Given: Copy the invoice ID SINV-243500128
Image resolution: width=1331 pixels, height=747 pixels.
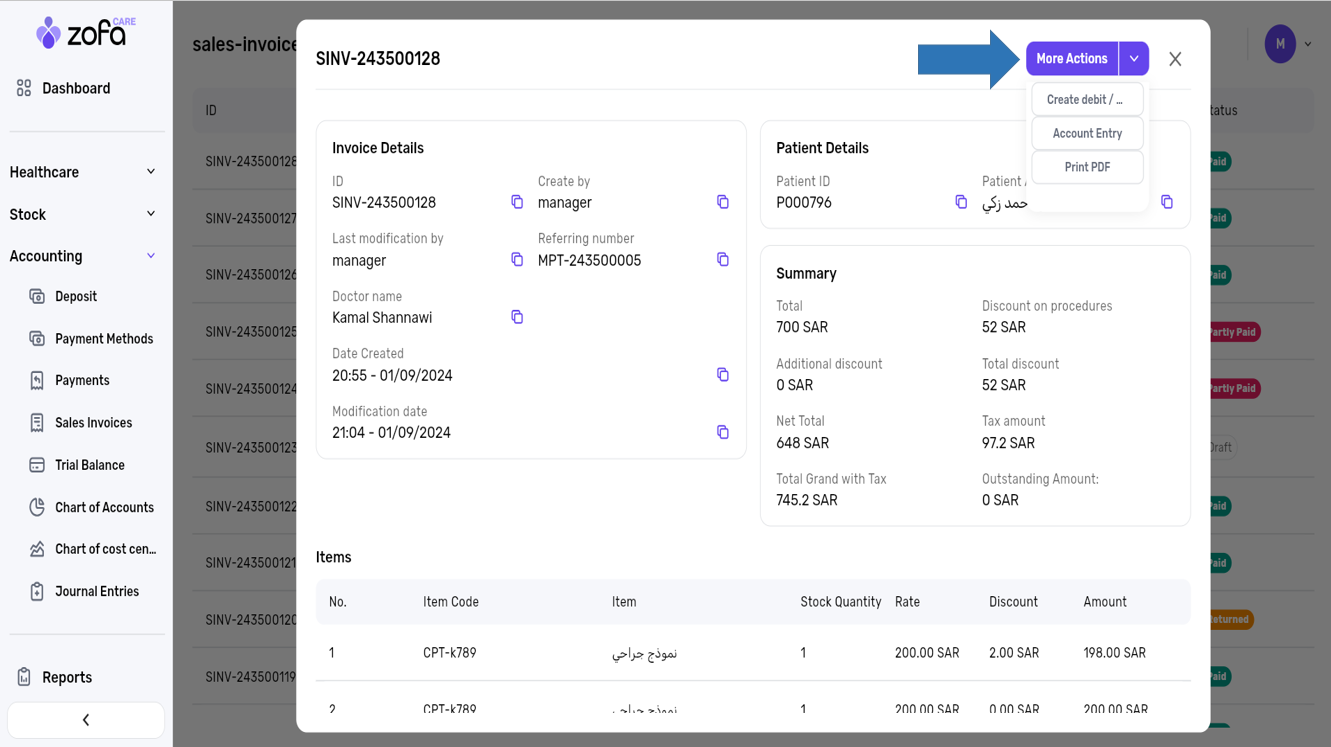Looking at the screenshot, I should (x=517, y=202).
